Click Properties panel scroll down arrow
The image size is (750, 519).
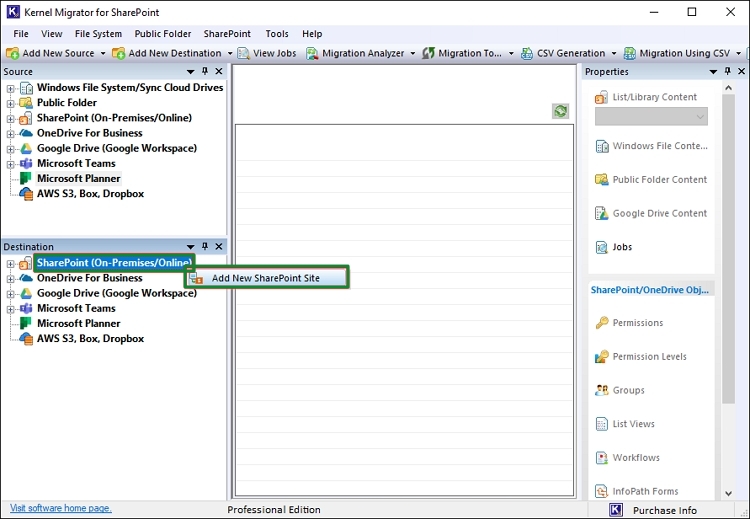pos(728,493)
